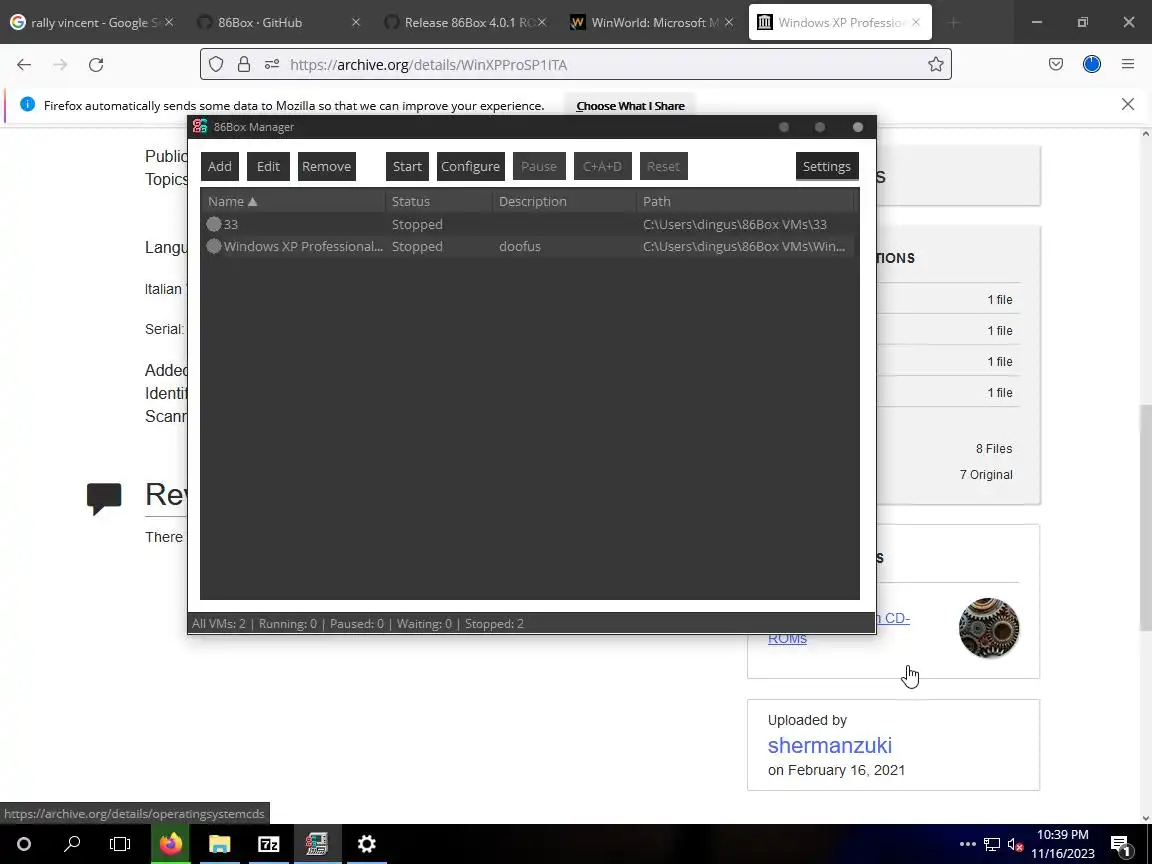This screenshot has height=864, width=1152.
Task: Click the network tray icon
Action: click(992, 844)
